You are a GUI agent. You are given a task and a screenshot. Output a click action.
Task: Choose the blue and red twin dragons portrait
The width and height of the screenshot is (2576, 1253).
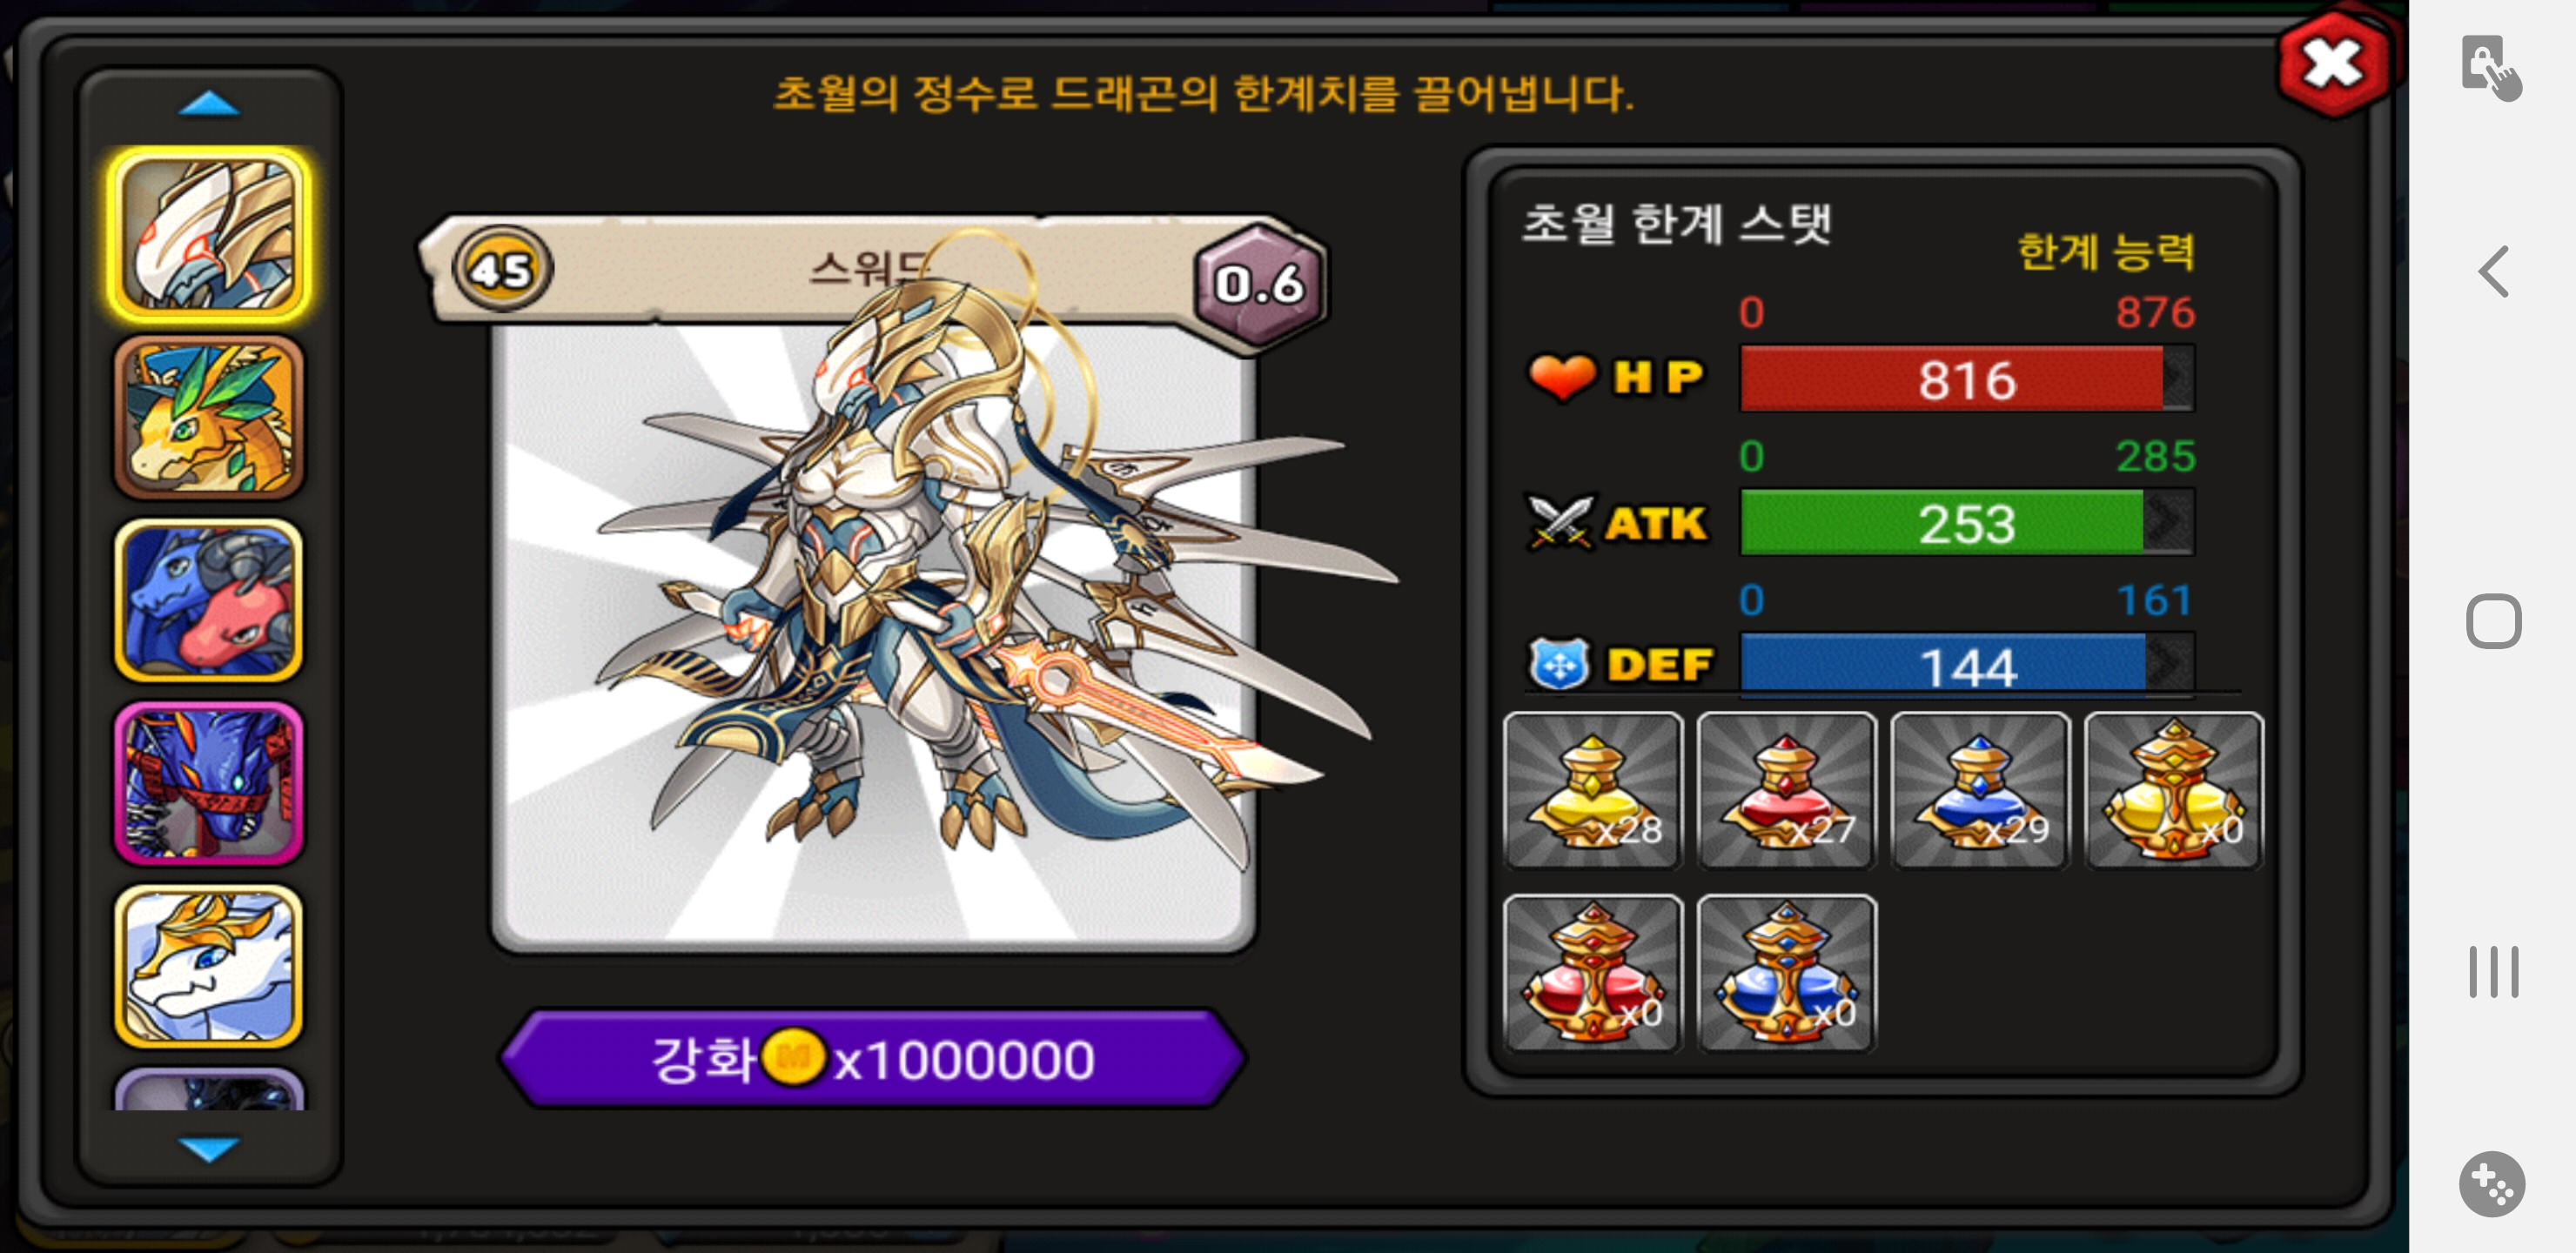coord(209,601)
